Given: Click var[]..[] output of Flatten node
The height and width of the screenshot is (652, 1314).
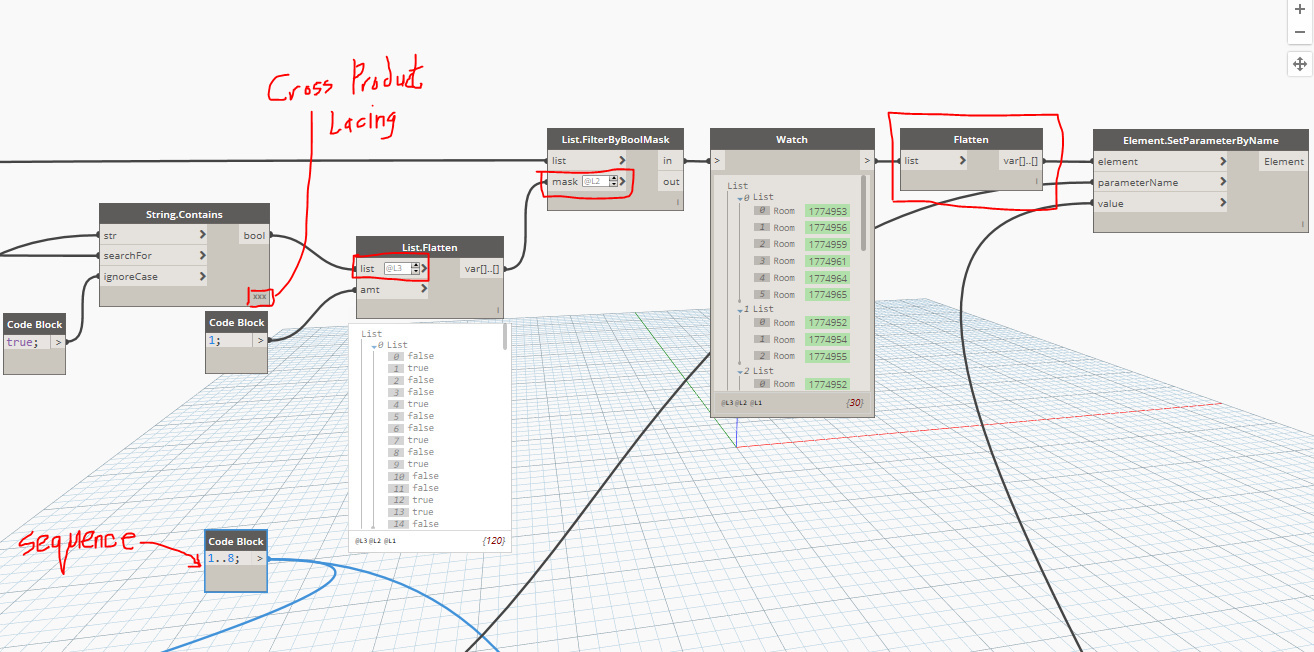Looking at the screenshot, I should (1021, 160).
